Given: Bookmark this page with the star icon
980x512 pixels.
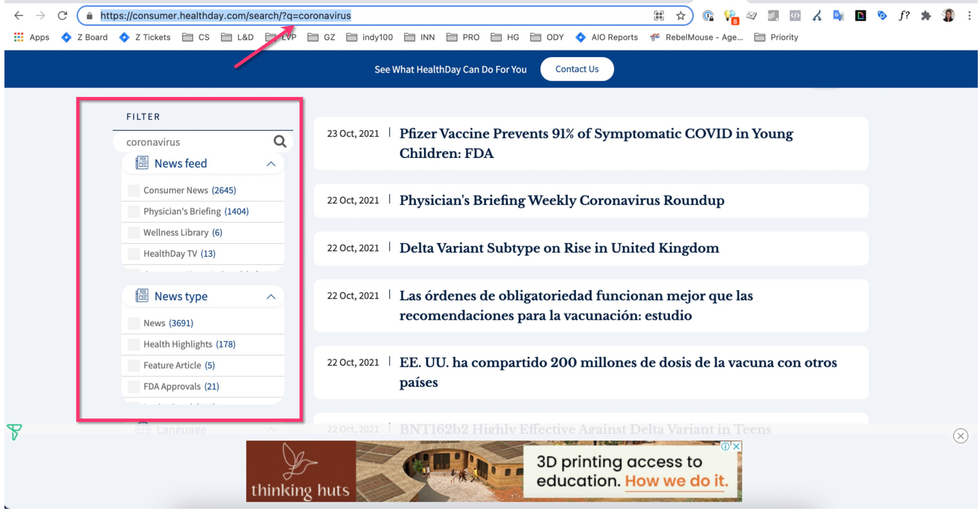Looking at the screenshot, I should [681, 16].
